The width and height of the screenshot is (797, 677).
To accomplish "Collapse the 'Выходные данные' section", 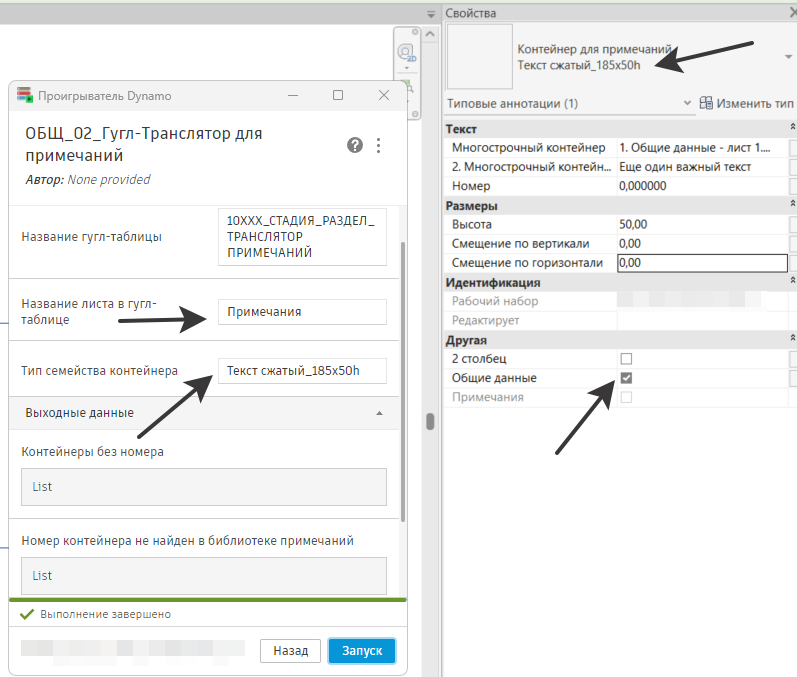I will (379, 413).
